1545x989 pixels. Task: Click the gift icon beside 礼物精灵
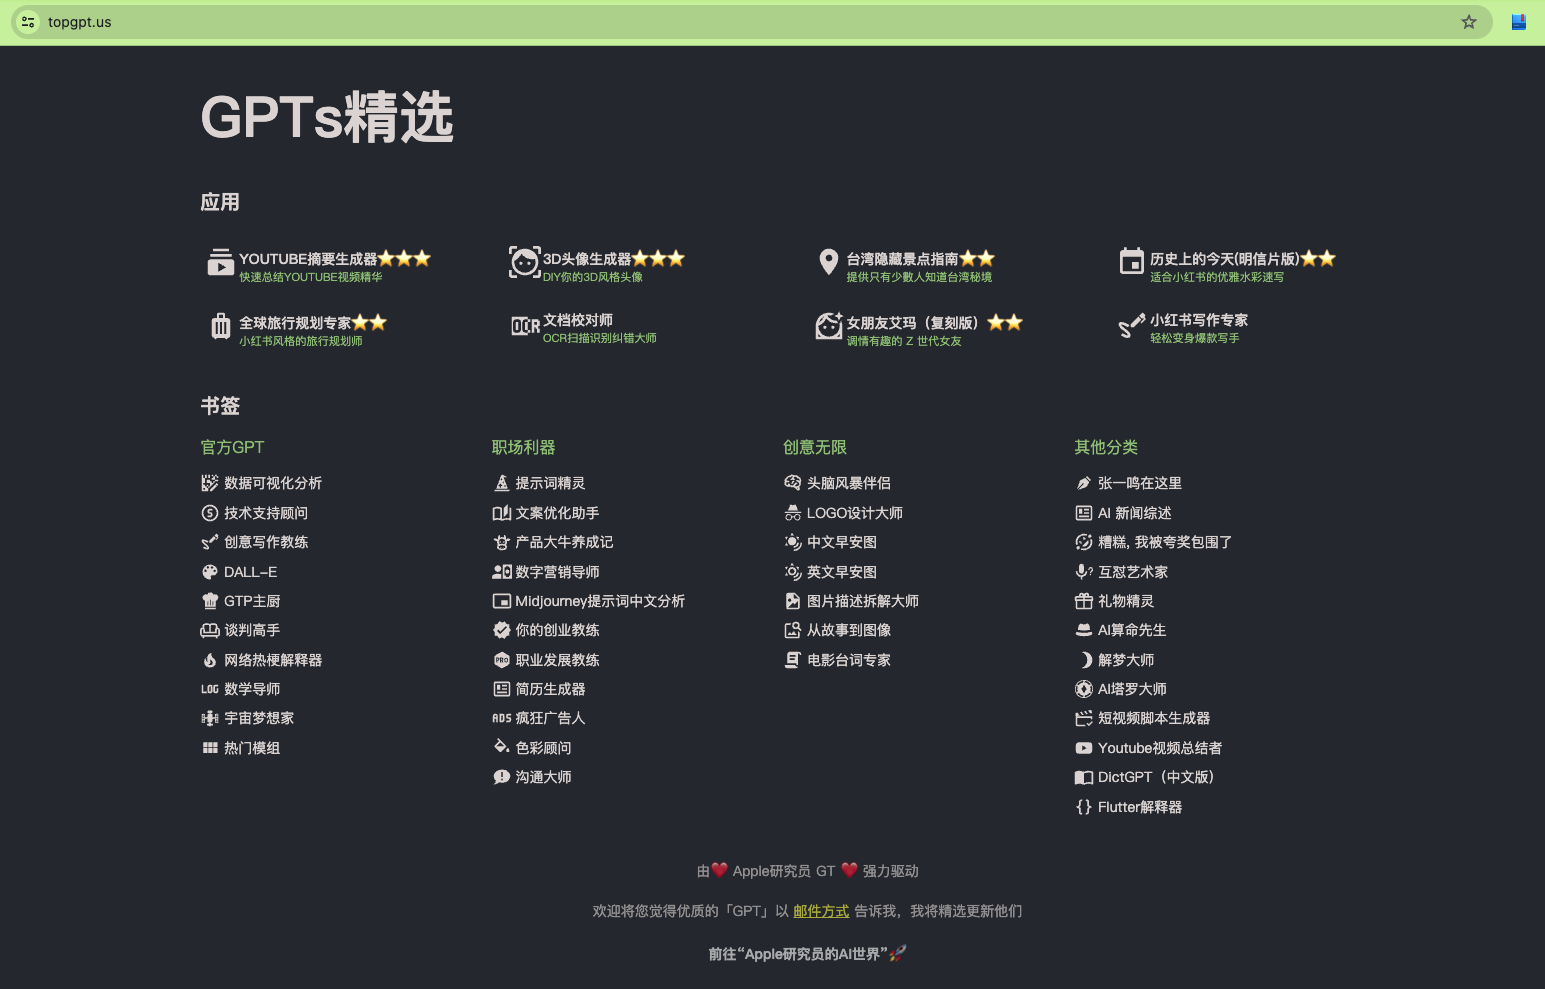coord(1084,601)
